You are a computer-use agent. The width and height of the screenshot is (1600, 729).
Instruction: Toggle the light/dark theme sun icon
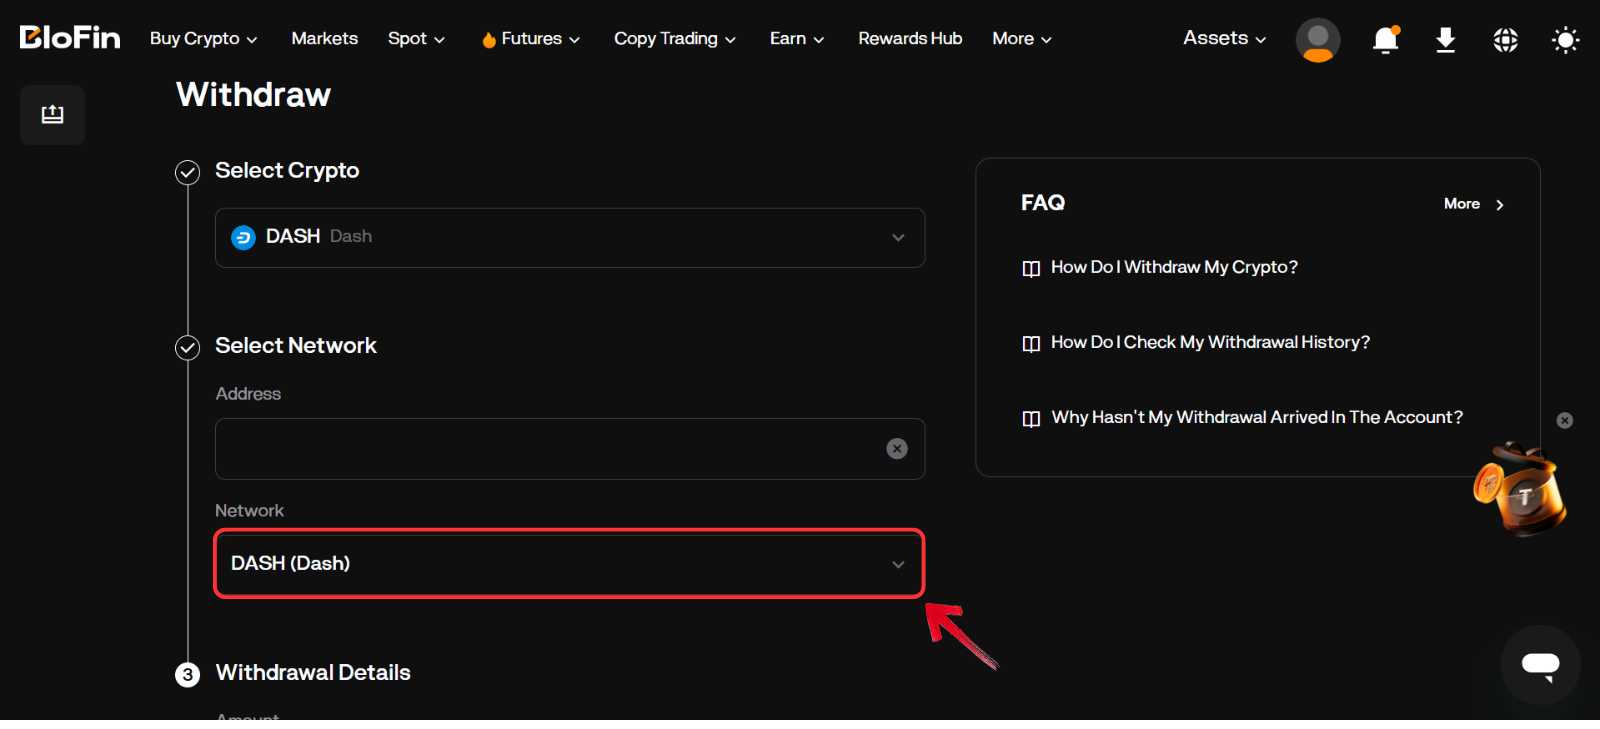pos(1565,40)
